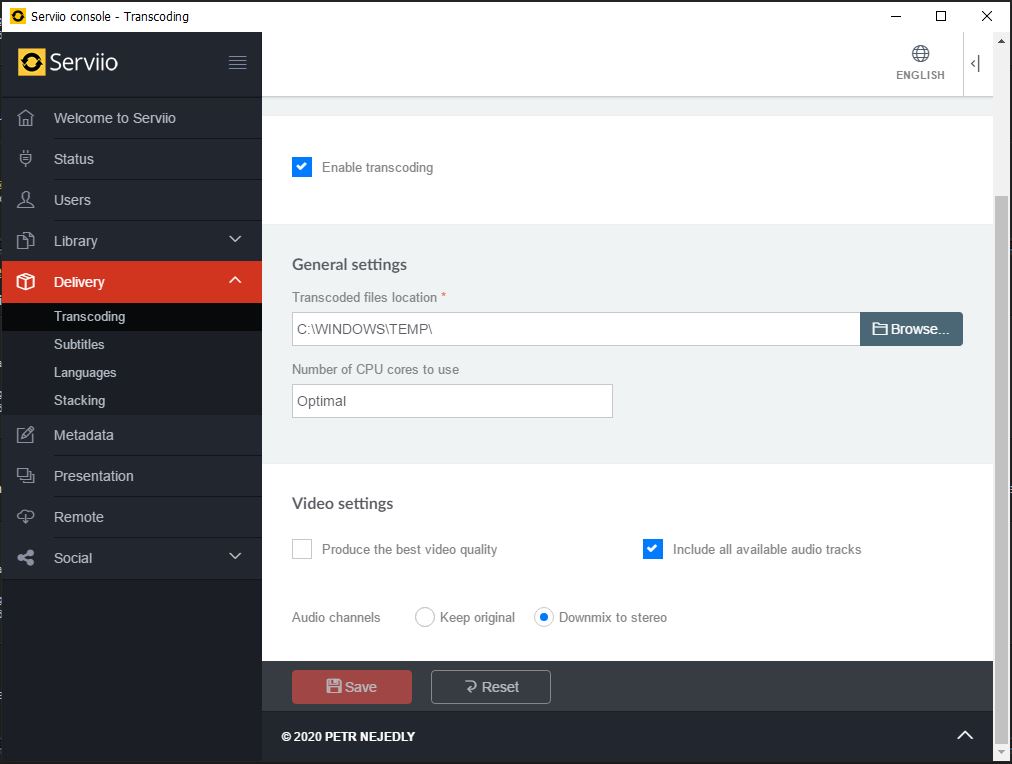Click the Presentation screens icon
1012x764 pixels.
(26, 476)
